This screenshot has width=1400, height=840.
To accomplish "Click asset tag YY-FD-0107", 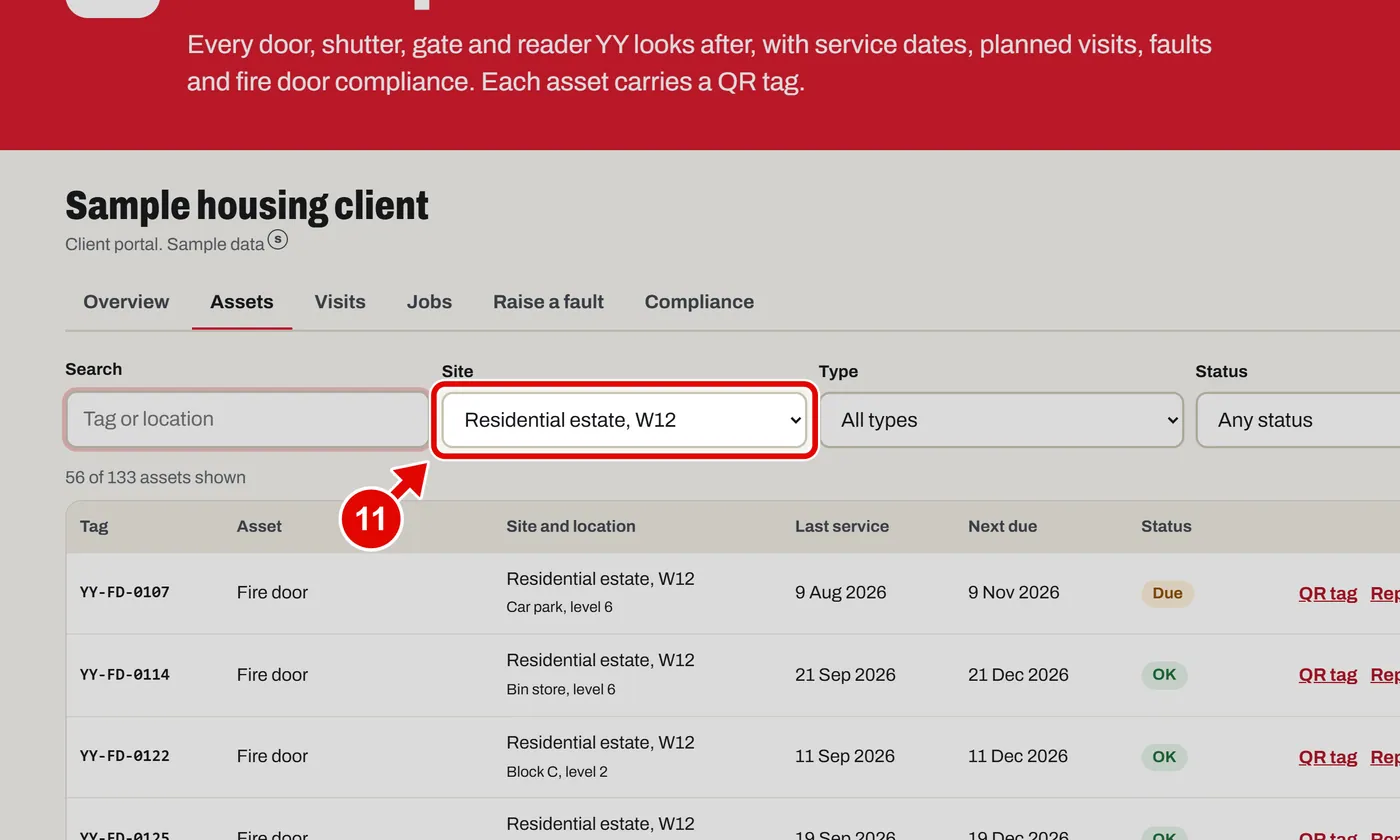I will point(125,592).
